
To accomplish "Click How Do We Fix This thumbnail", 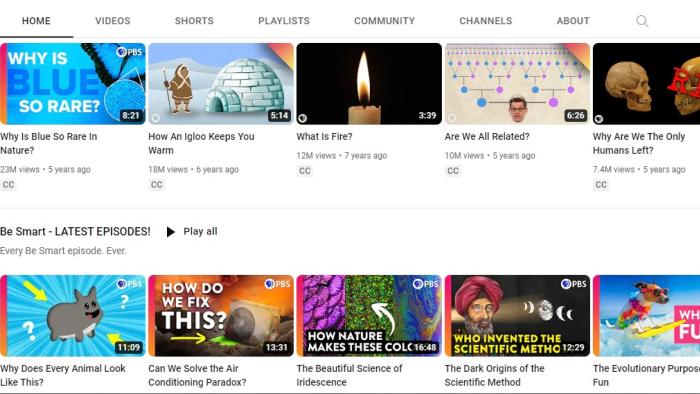I will pos(221,316).
